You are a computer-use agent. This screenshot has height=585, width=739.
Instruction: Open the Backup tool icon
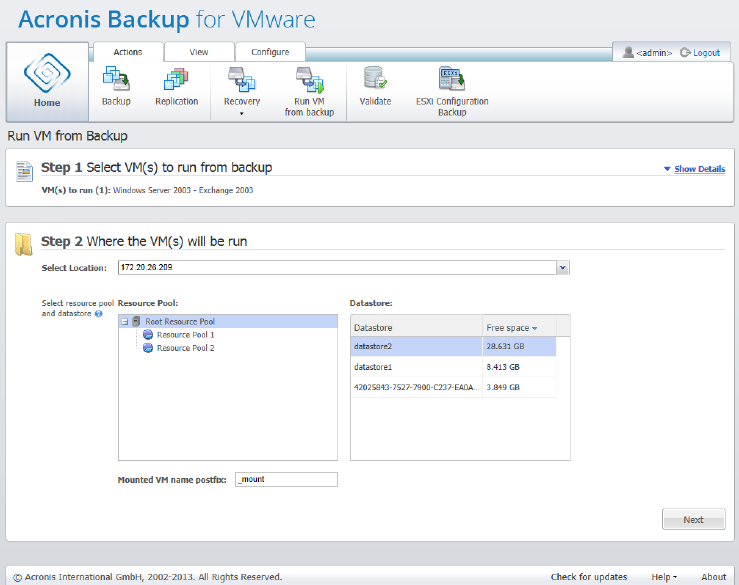[116, 79]
